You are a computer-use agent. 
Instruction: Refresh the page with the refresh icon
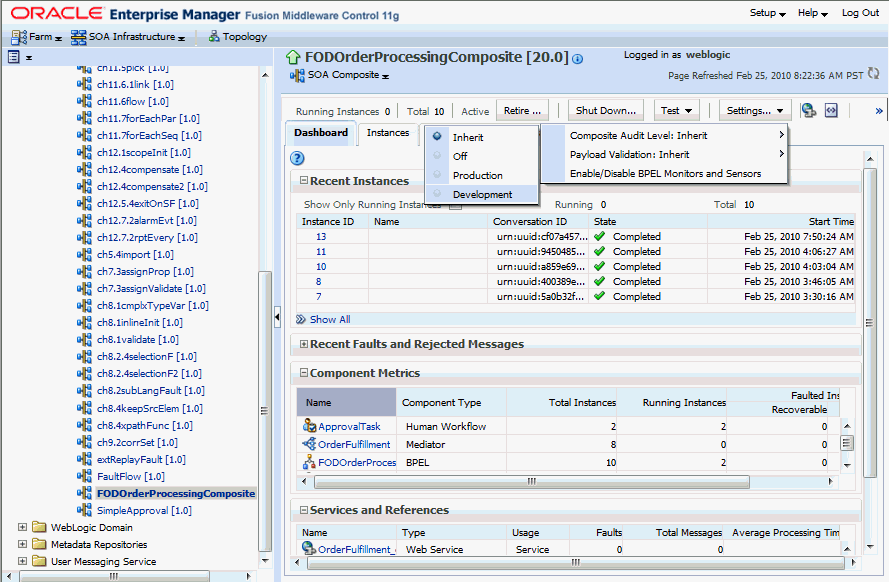874,74
